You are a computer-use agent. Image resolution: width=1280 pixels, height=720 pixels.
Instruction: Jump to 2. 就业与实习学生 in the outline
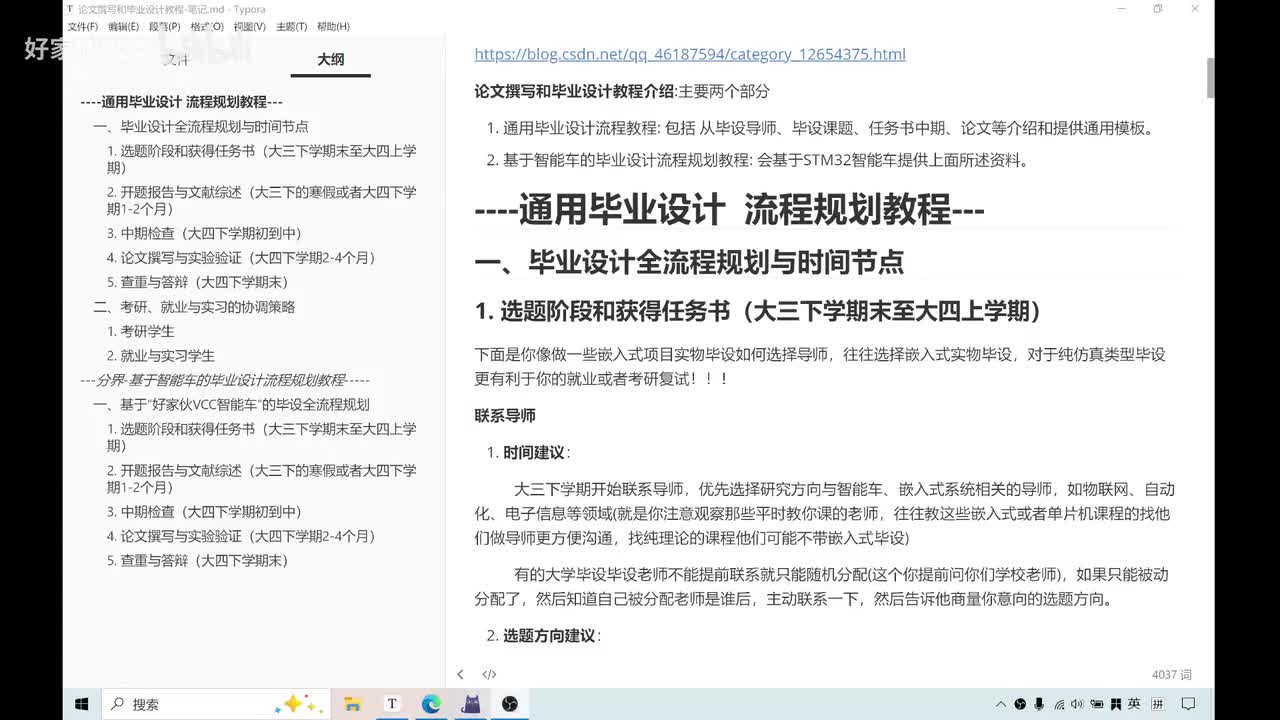[160, 355]
